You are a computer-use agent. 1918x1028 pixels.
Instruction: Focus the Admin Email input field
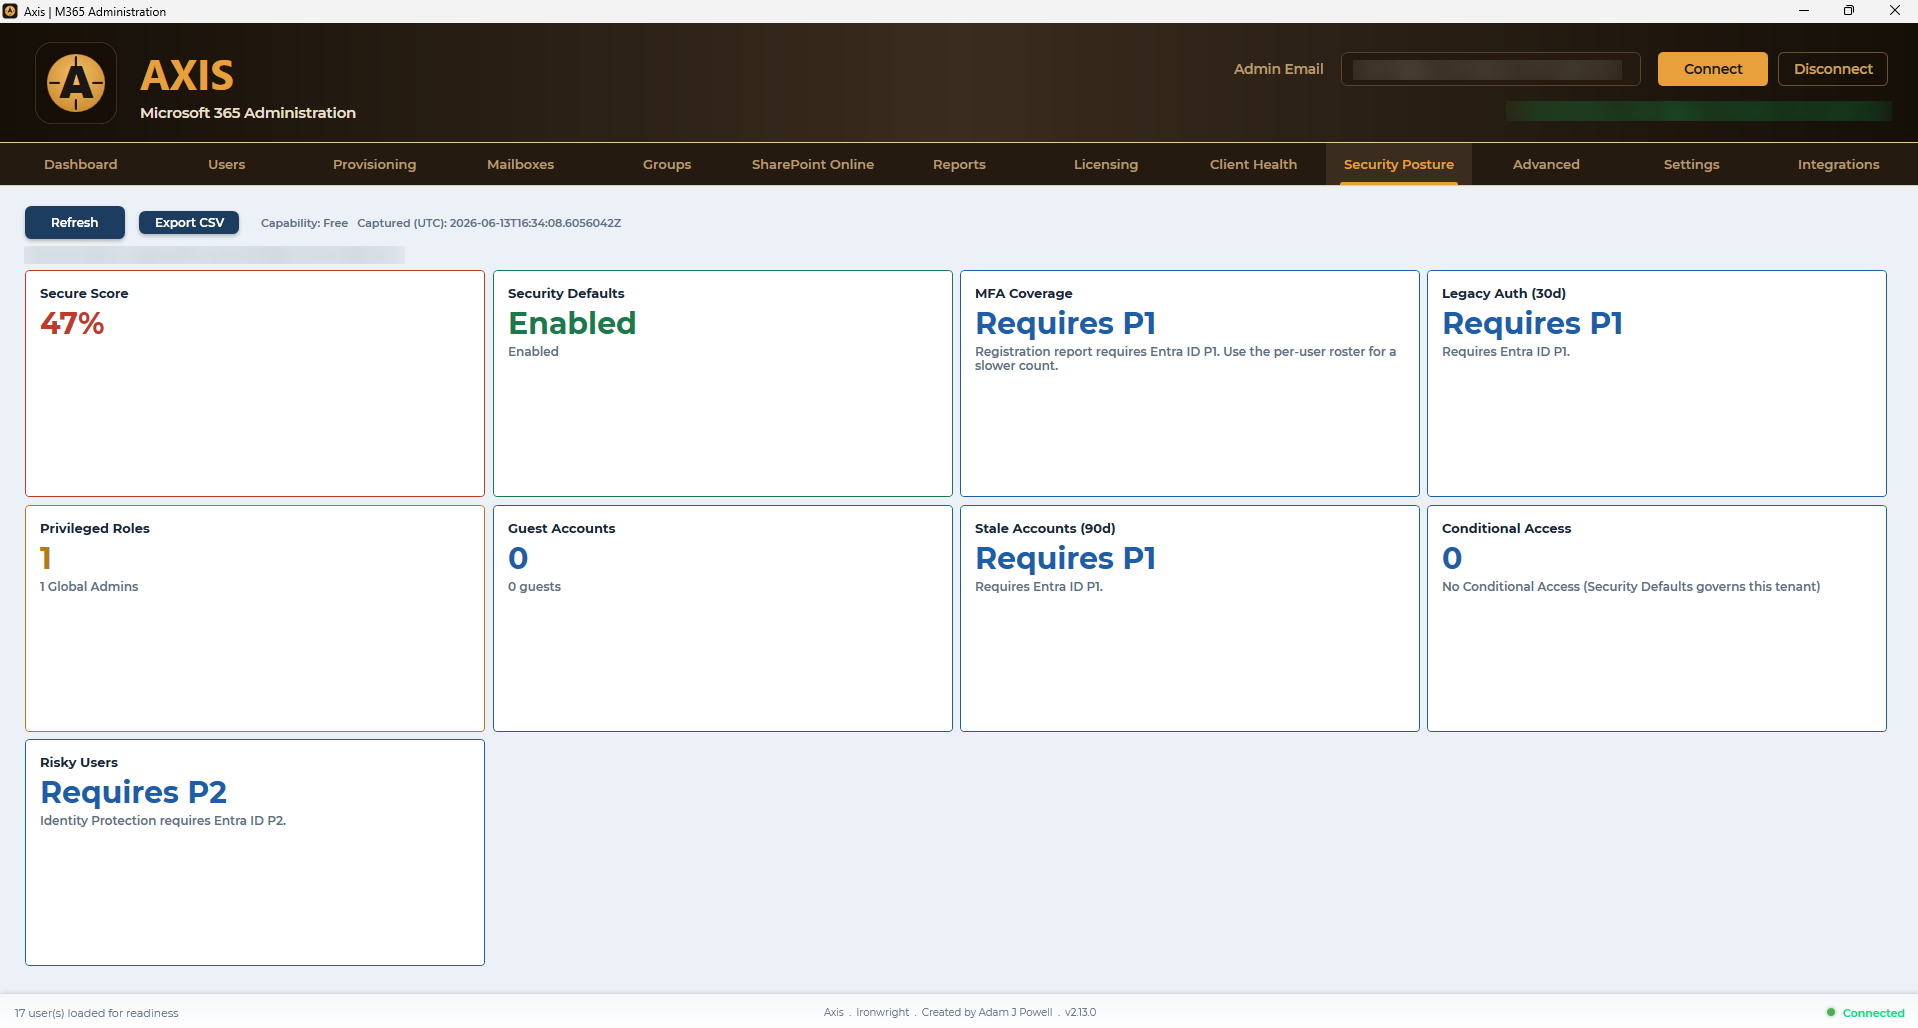(x=1491, y=69)
